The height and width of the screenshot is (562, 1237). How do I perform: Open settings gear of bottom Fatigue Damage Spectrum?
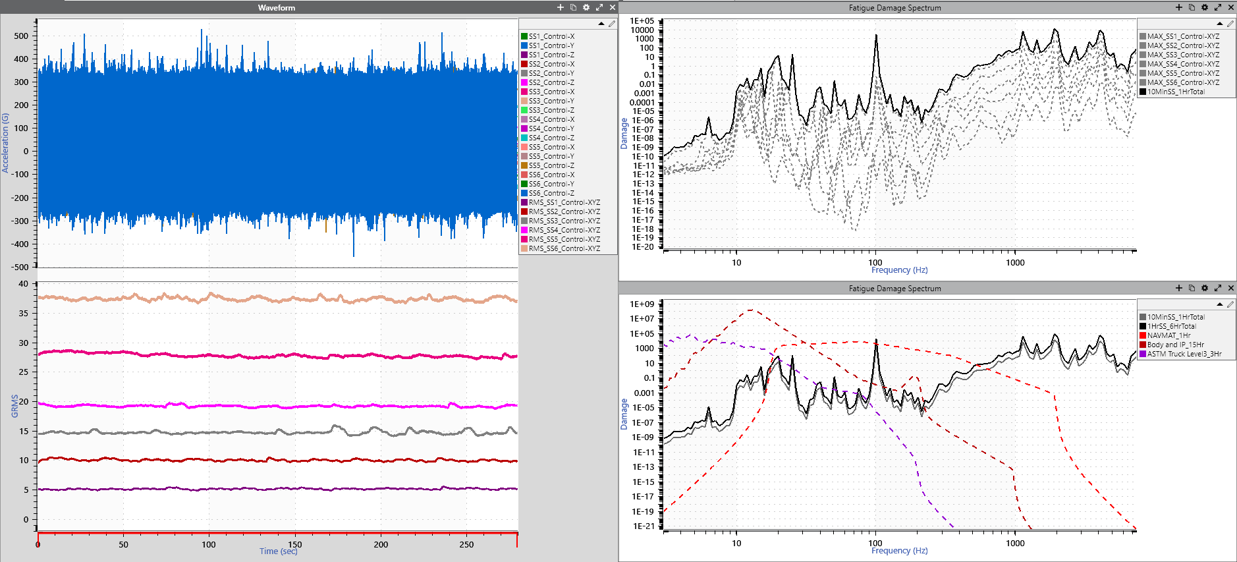[1205, 288]
